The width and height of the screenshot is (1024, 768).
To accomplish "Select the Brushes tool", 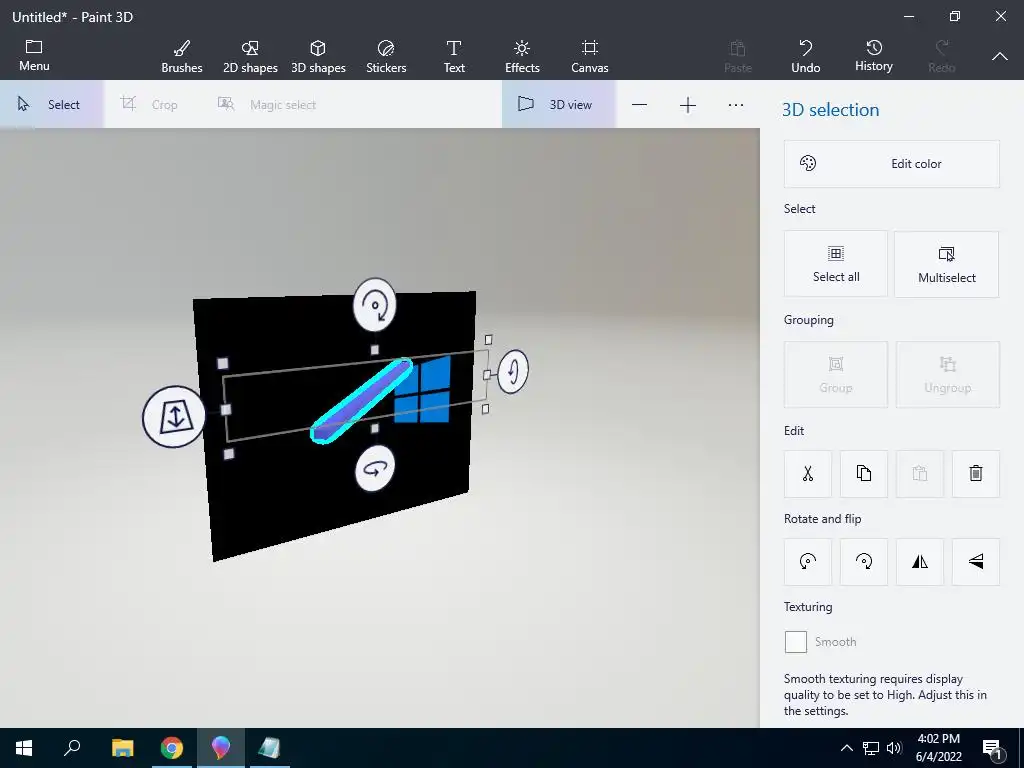I will [x=182, y=57].
